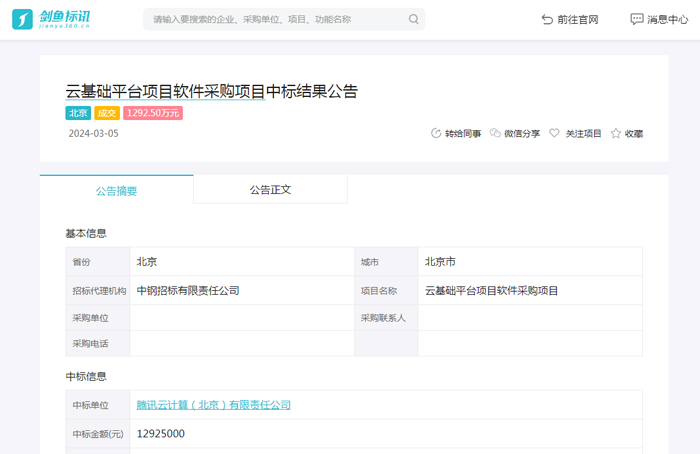700x454 pixels.
Task: Click the 云基础平台项目软件采购项目 title text
Action: (165, 92)
